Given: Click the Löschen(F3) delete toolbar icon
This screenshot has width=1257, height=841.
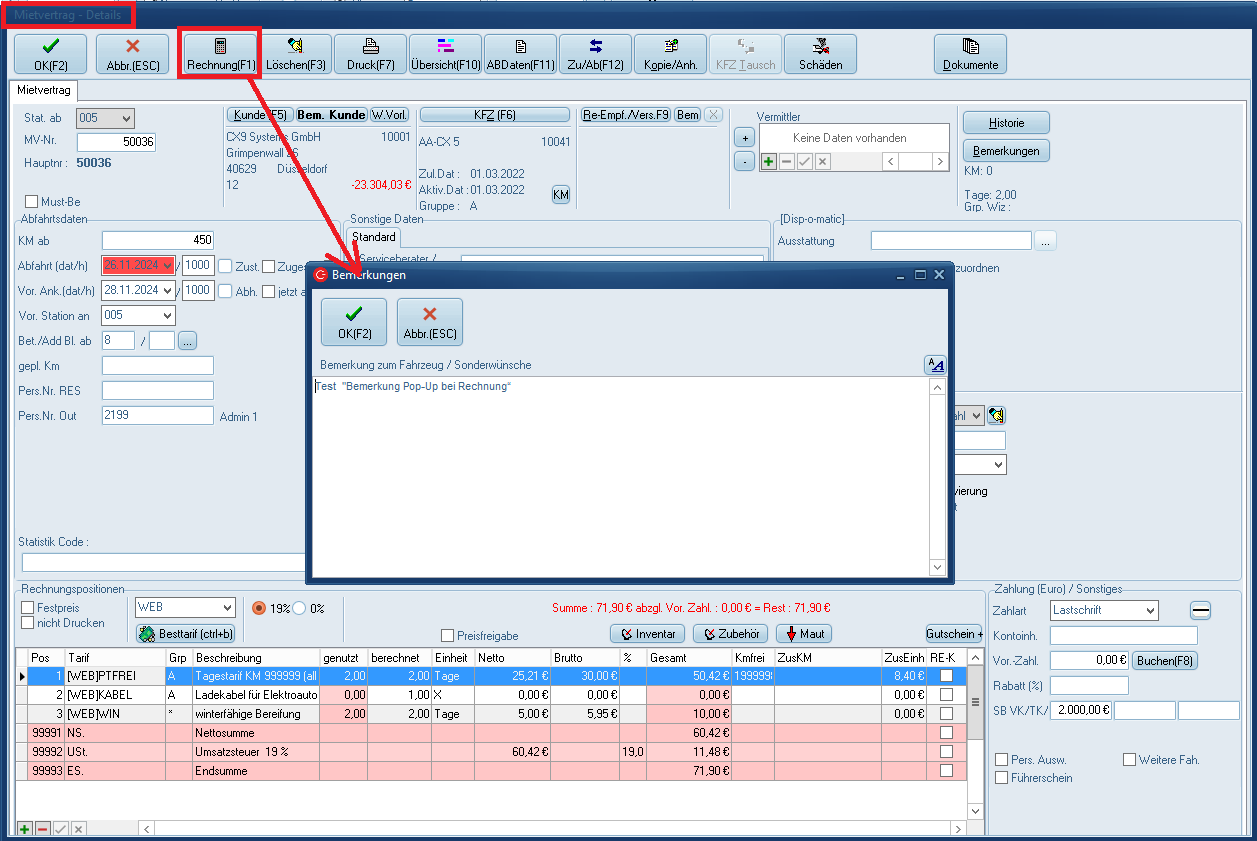Looking at the screenshot, I should coord(296,54).
